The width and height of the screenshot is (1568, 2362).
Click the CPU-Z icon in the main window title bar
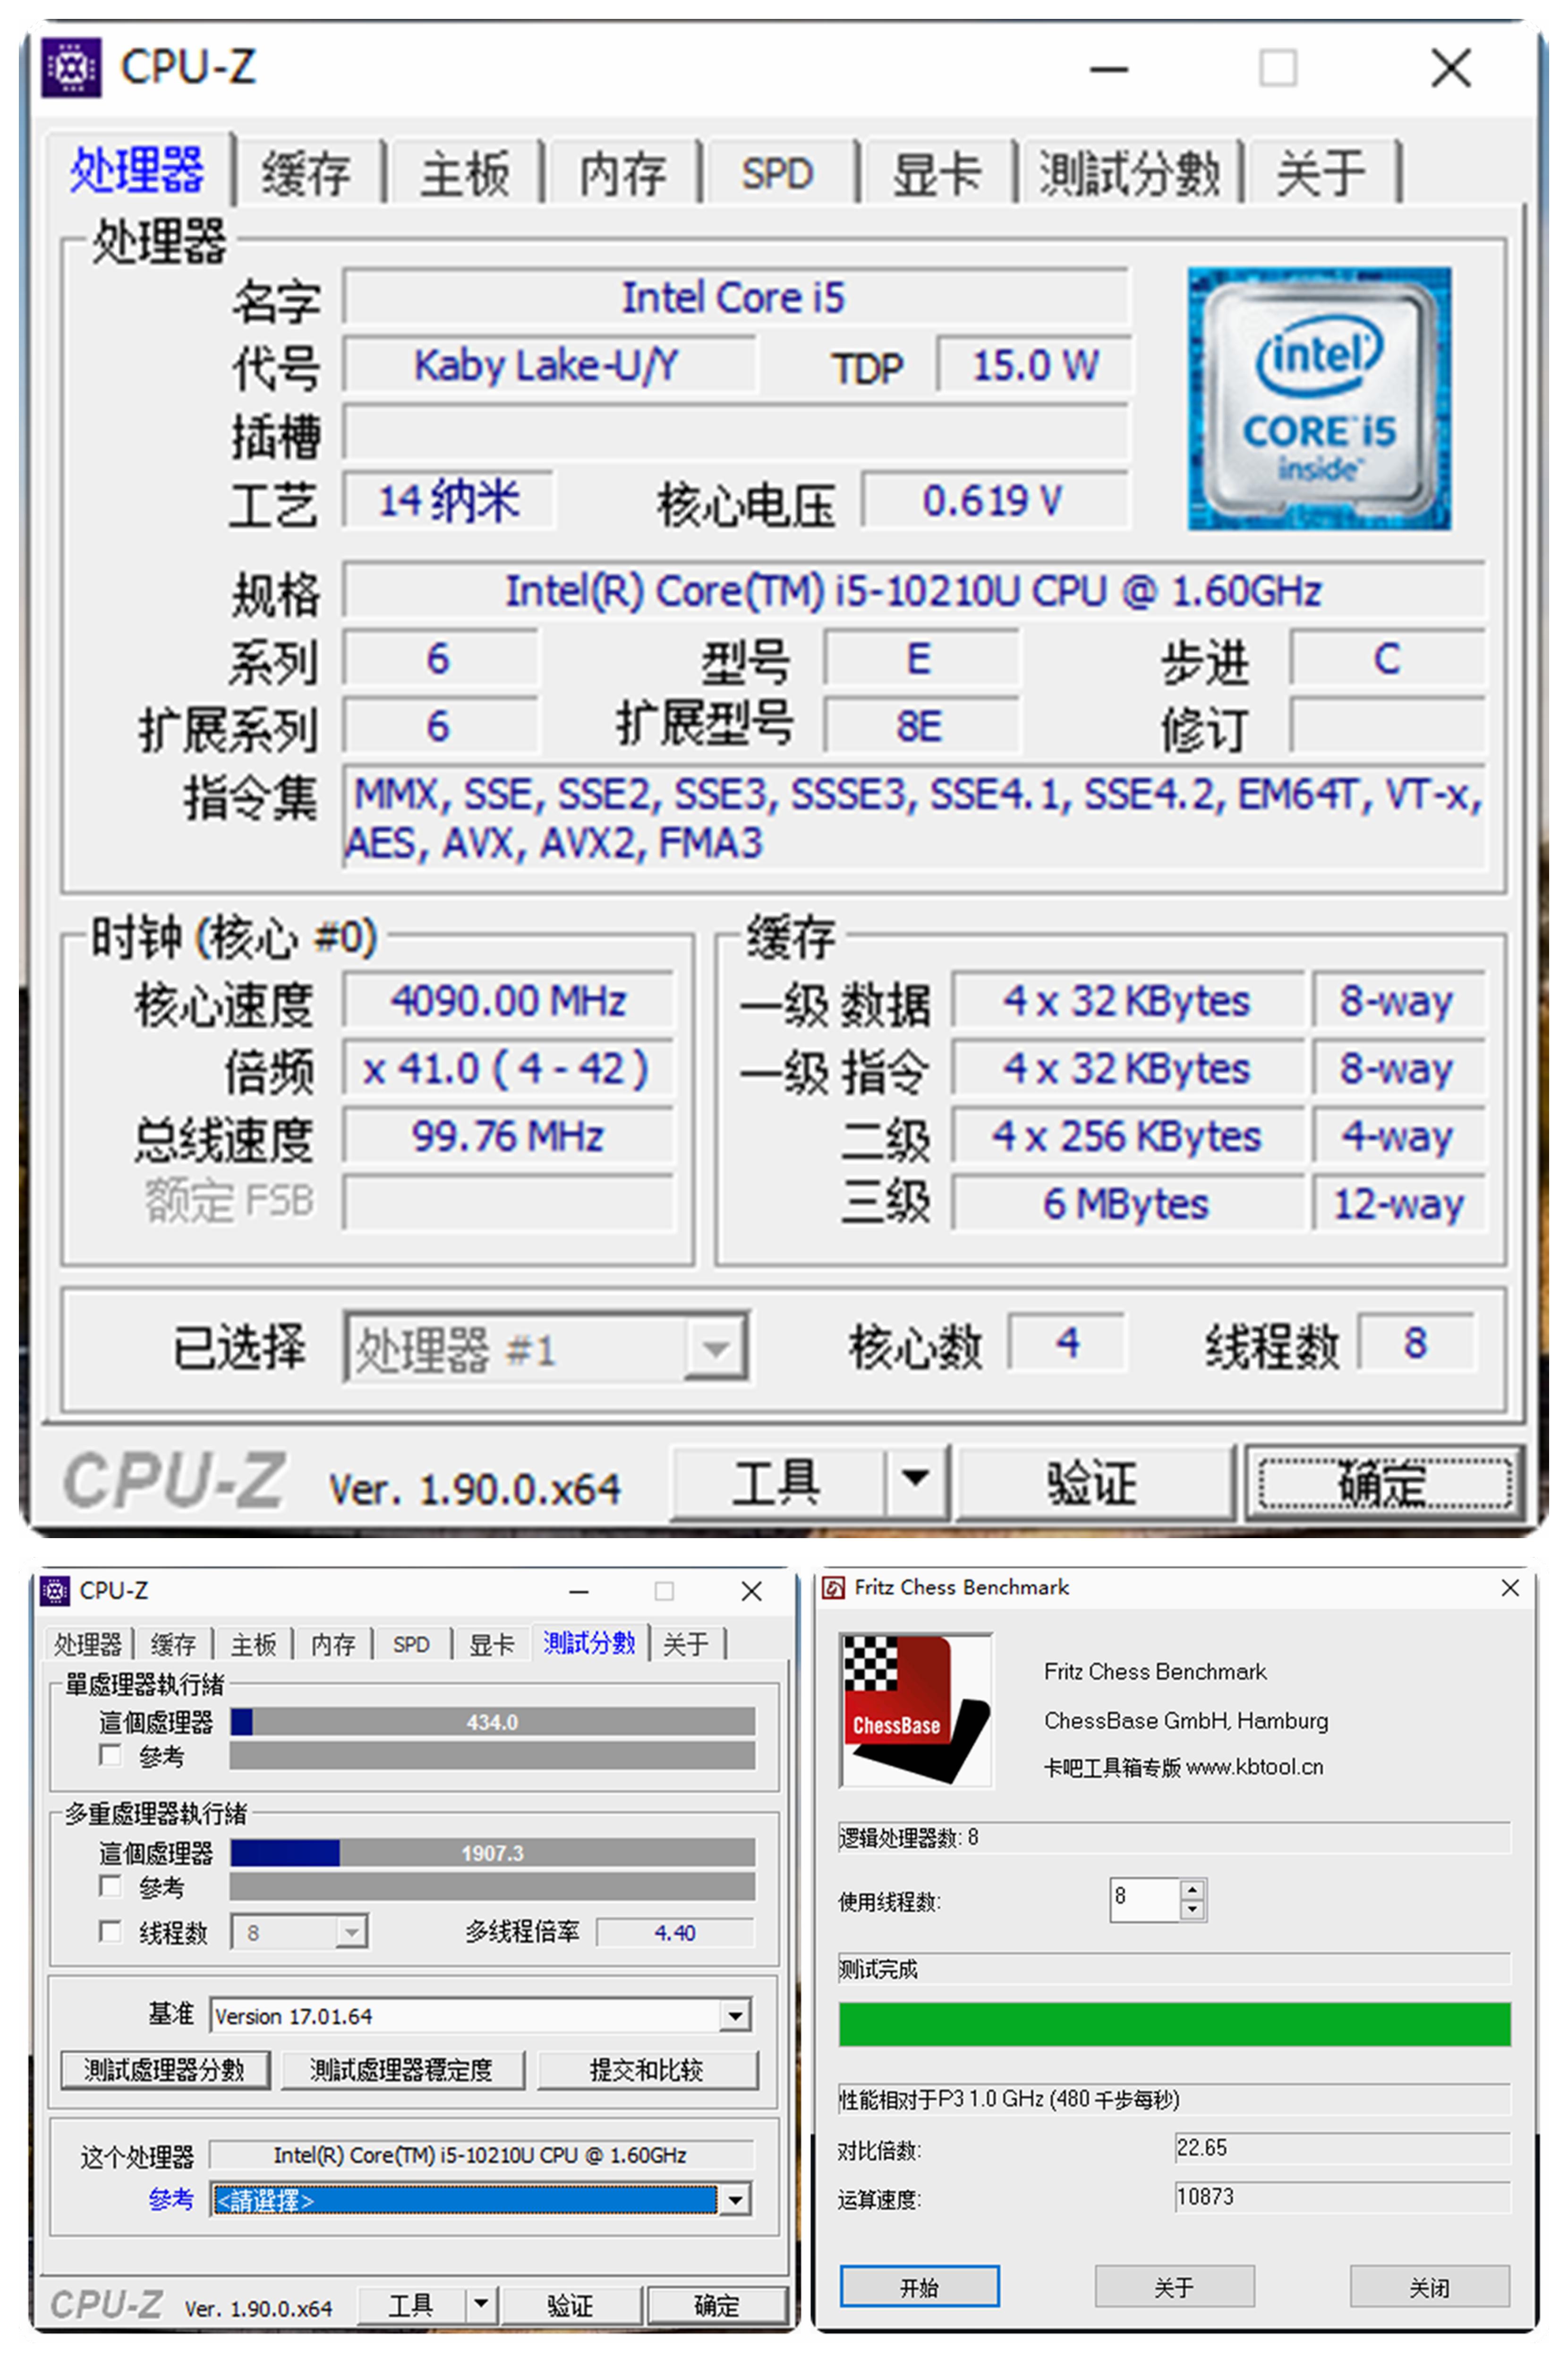pos(72,68)
